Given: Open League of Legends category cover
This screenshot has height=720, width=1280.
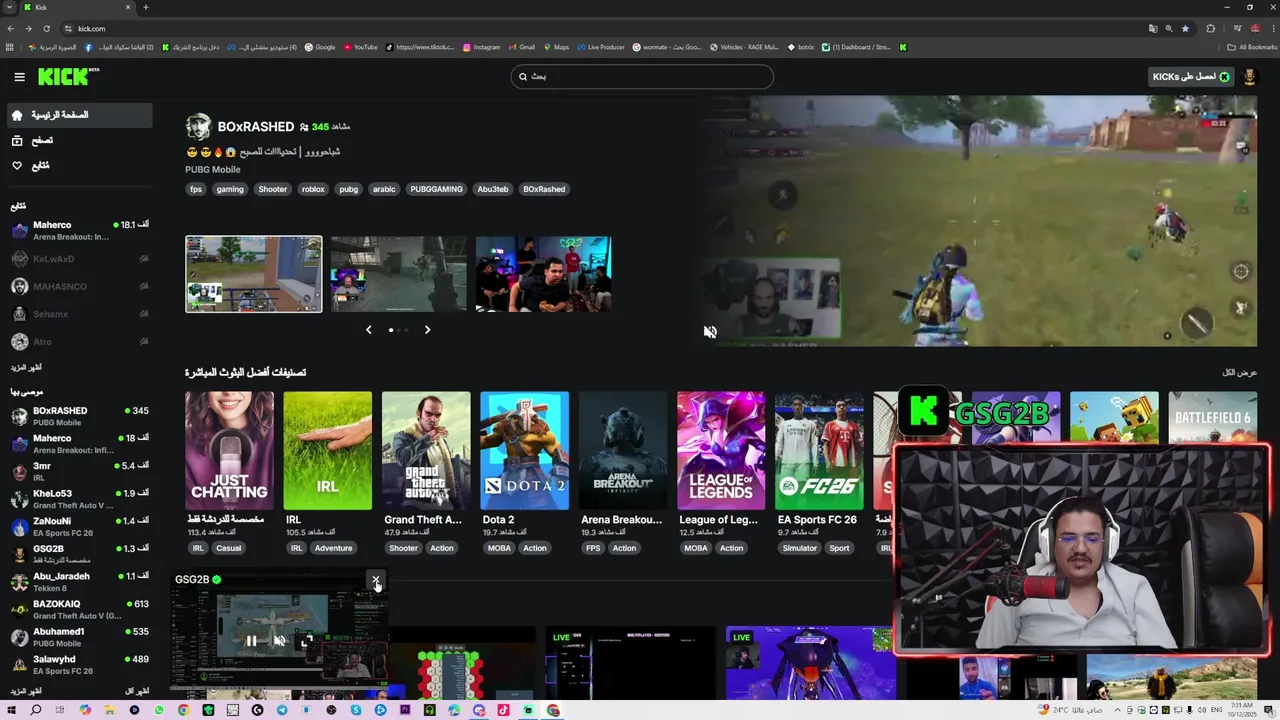Looking at the screenshot, I should point(721,450).
